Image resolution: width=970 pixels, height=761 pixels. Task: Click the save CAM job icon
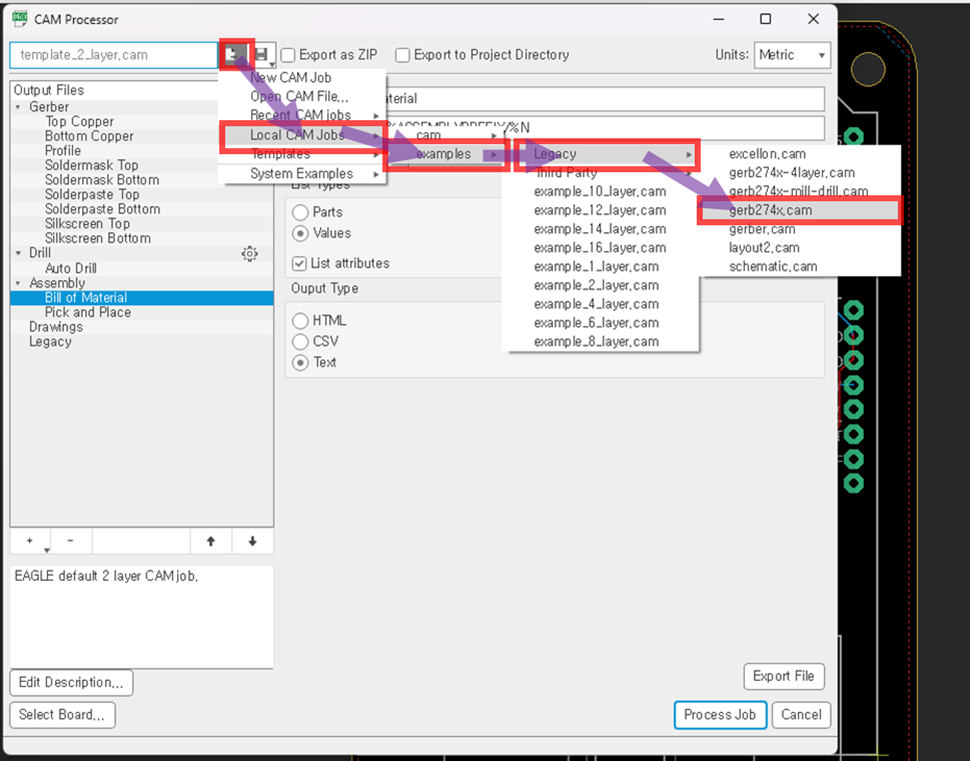click(x=263, y=55)
